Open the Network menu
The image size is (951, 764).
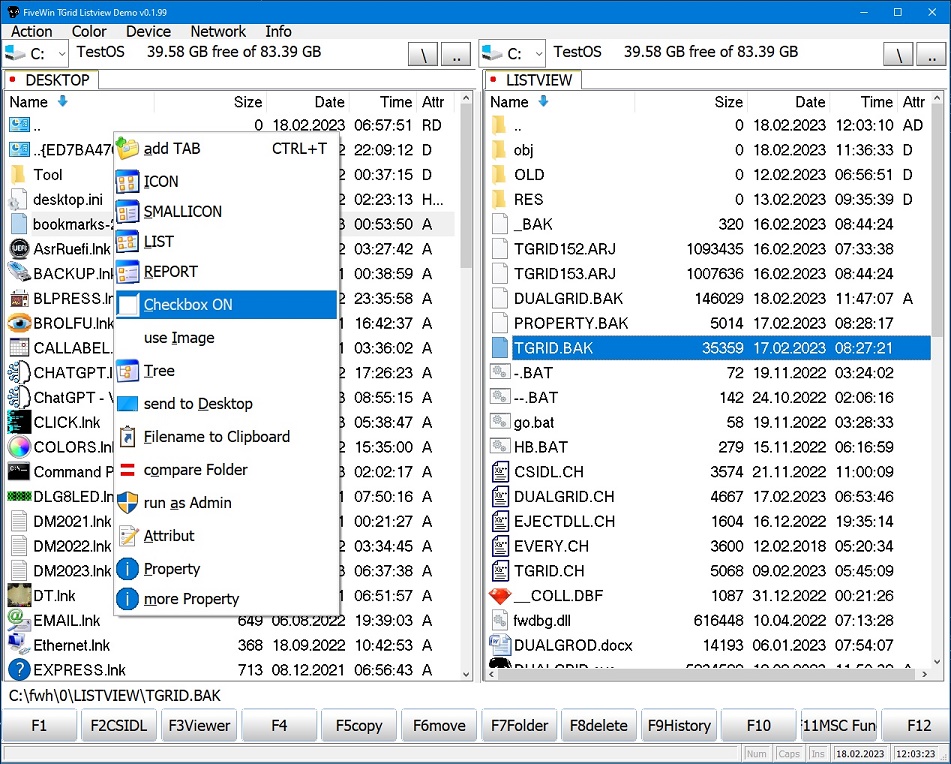[x=217, y=31]
